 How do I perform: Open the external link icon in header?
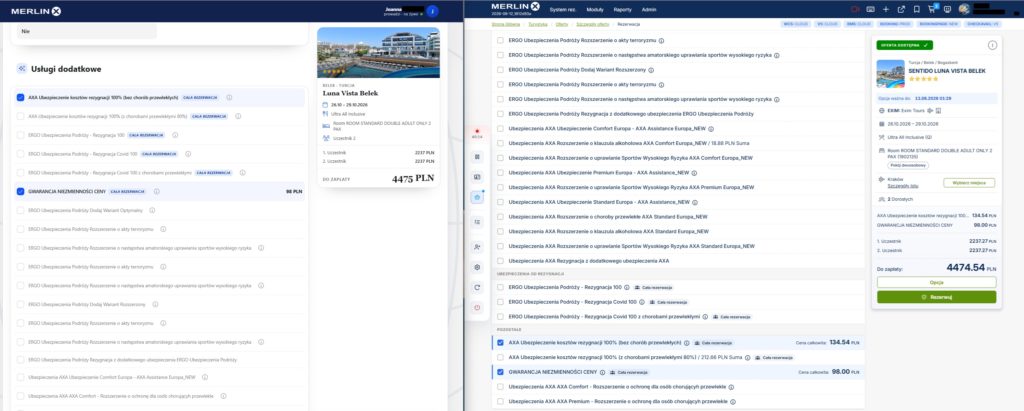[x=901, y=9]
